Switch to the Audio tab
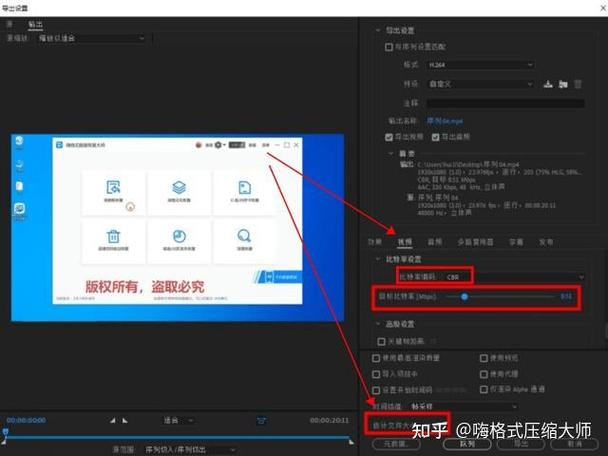608x456 pixels. pyautogui.click(x=435, y=242)
